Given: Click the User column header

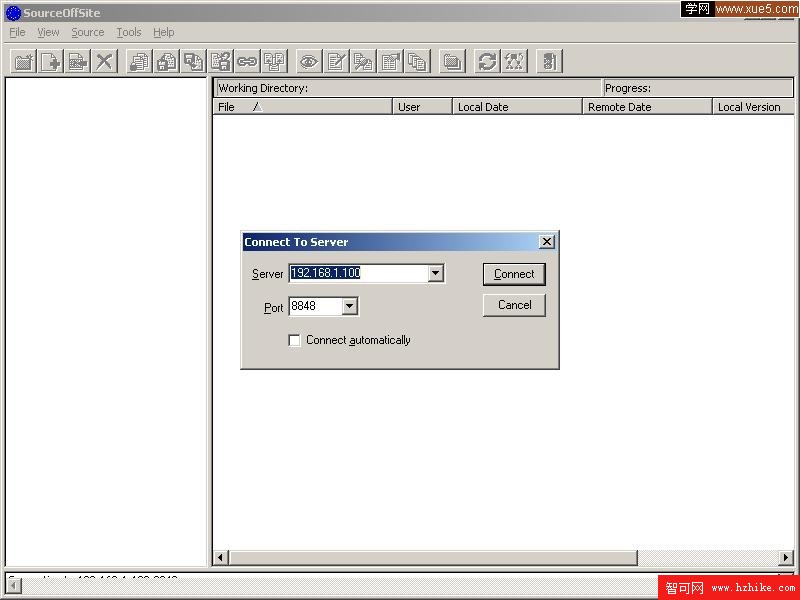Looking at the screenshot, I should pos(422,107).
